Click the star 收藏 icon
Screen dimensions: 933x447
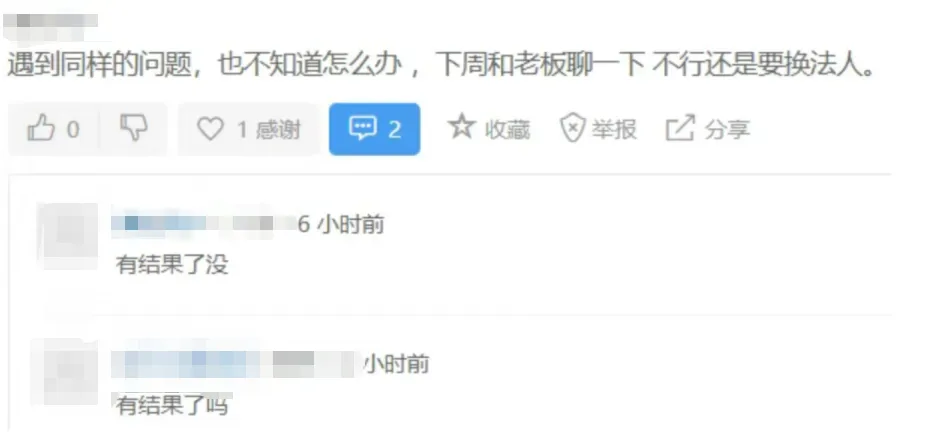point(462,127)
